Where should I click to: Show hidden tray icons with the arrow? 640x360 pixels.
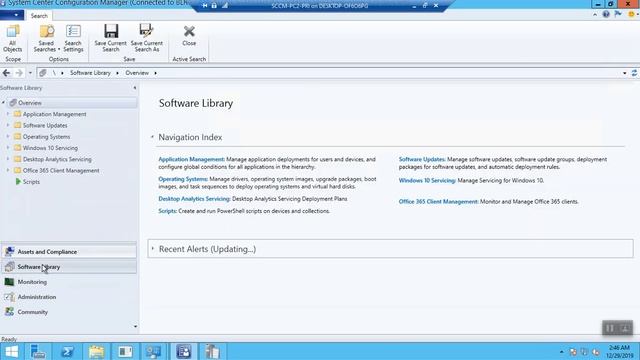pyautogui.click(x=562, y=352)
